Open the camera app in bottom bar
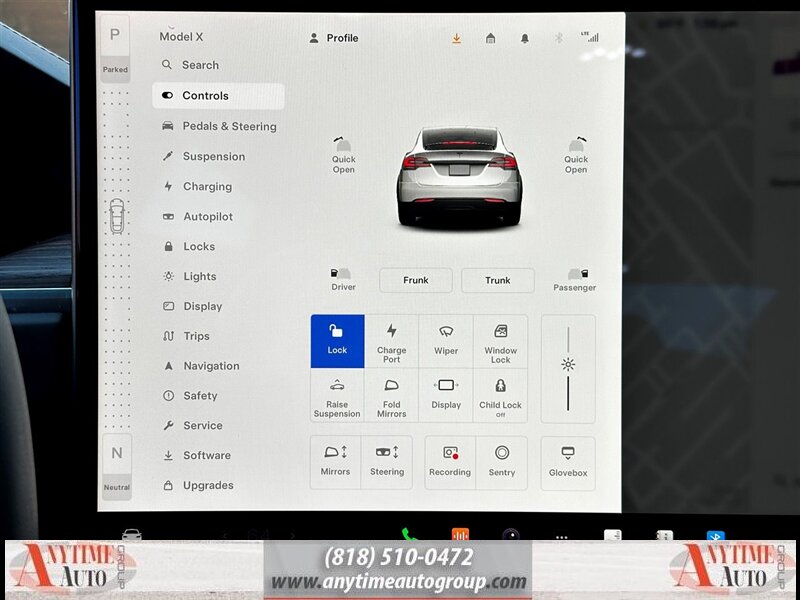The width and height of the screenshot is (800, 600). (x=511, y=535)
